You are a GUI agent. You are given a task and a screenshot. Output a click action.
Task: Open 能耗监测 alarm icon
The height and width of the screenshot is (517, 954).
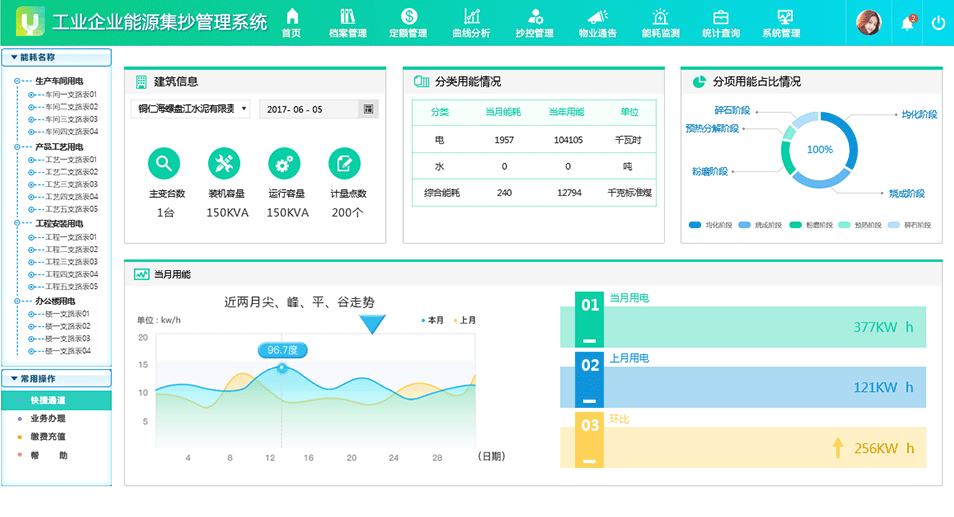pyautogui.click(x=660, y=17)
